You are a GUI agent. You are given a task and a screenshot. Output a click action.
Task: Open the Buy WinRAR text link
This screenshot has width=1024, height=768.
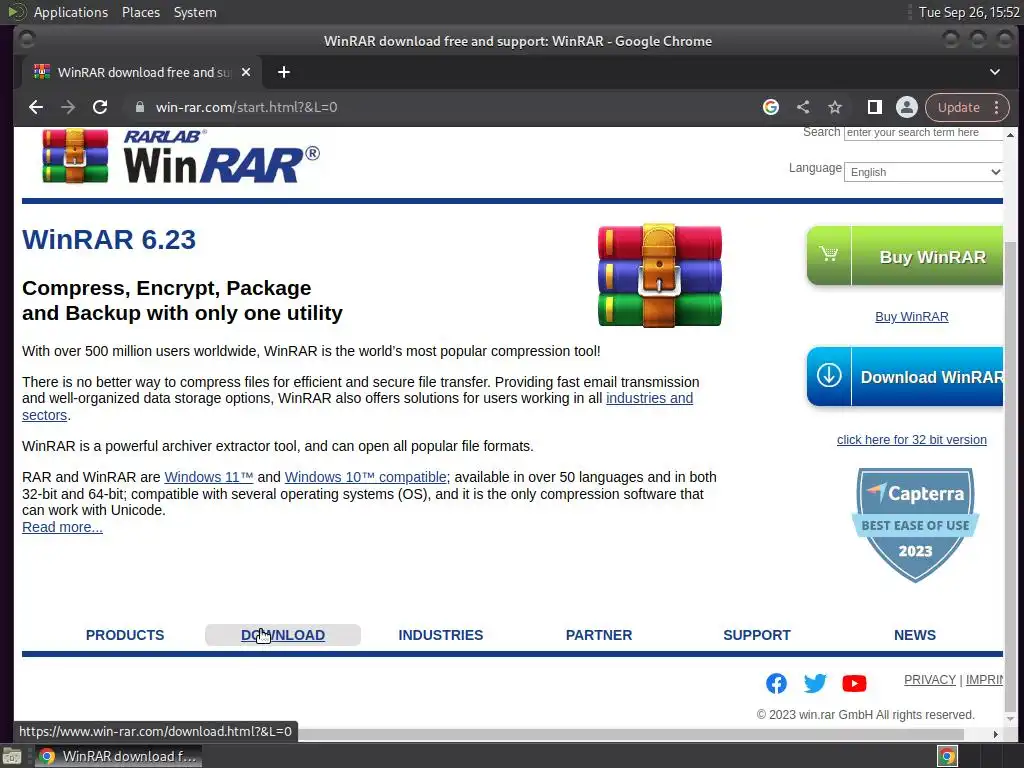click(x=912, y=317)
